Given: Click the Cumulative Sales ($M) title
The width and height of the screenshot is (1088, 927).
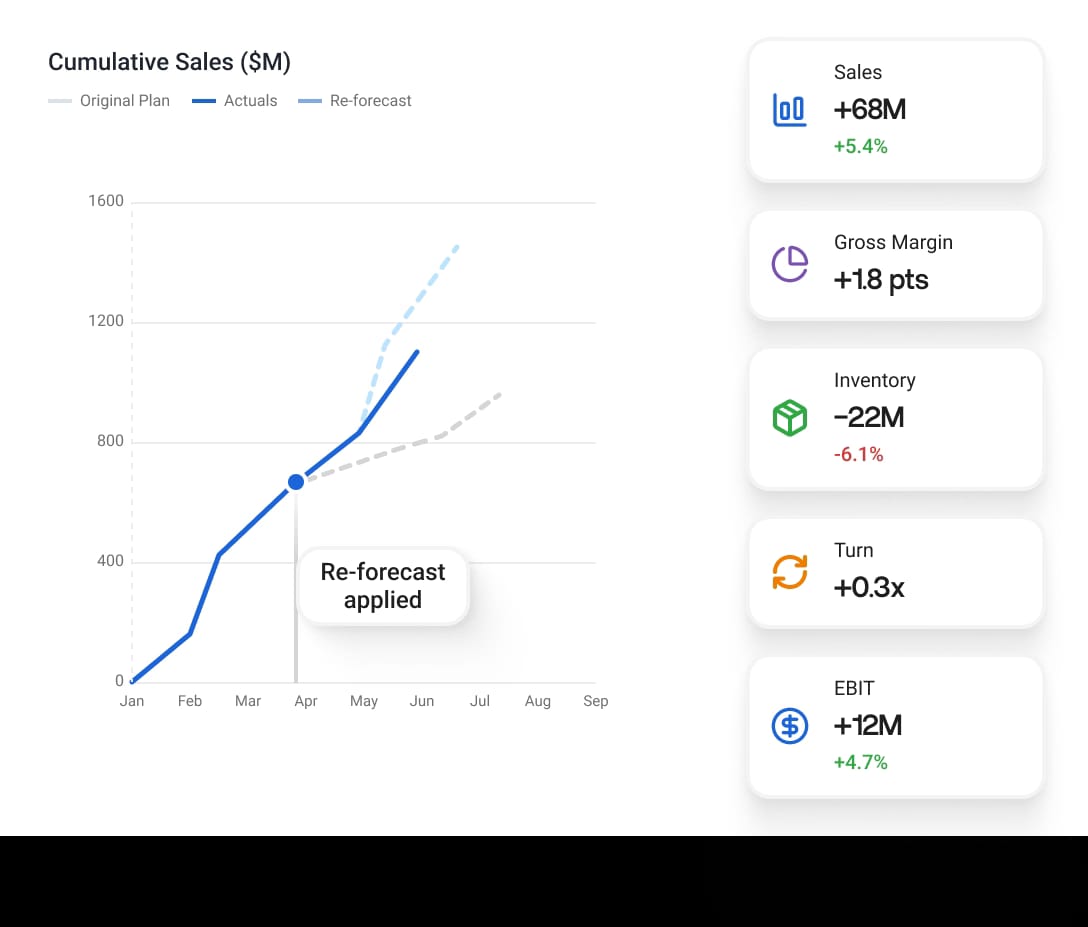Looking at the screenshot, I should [169, 62].
